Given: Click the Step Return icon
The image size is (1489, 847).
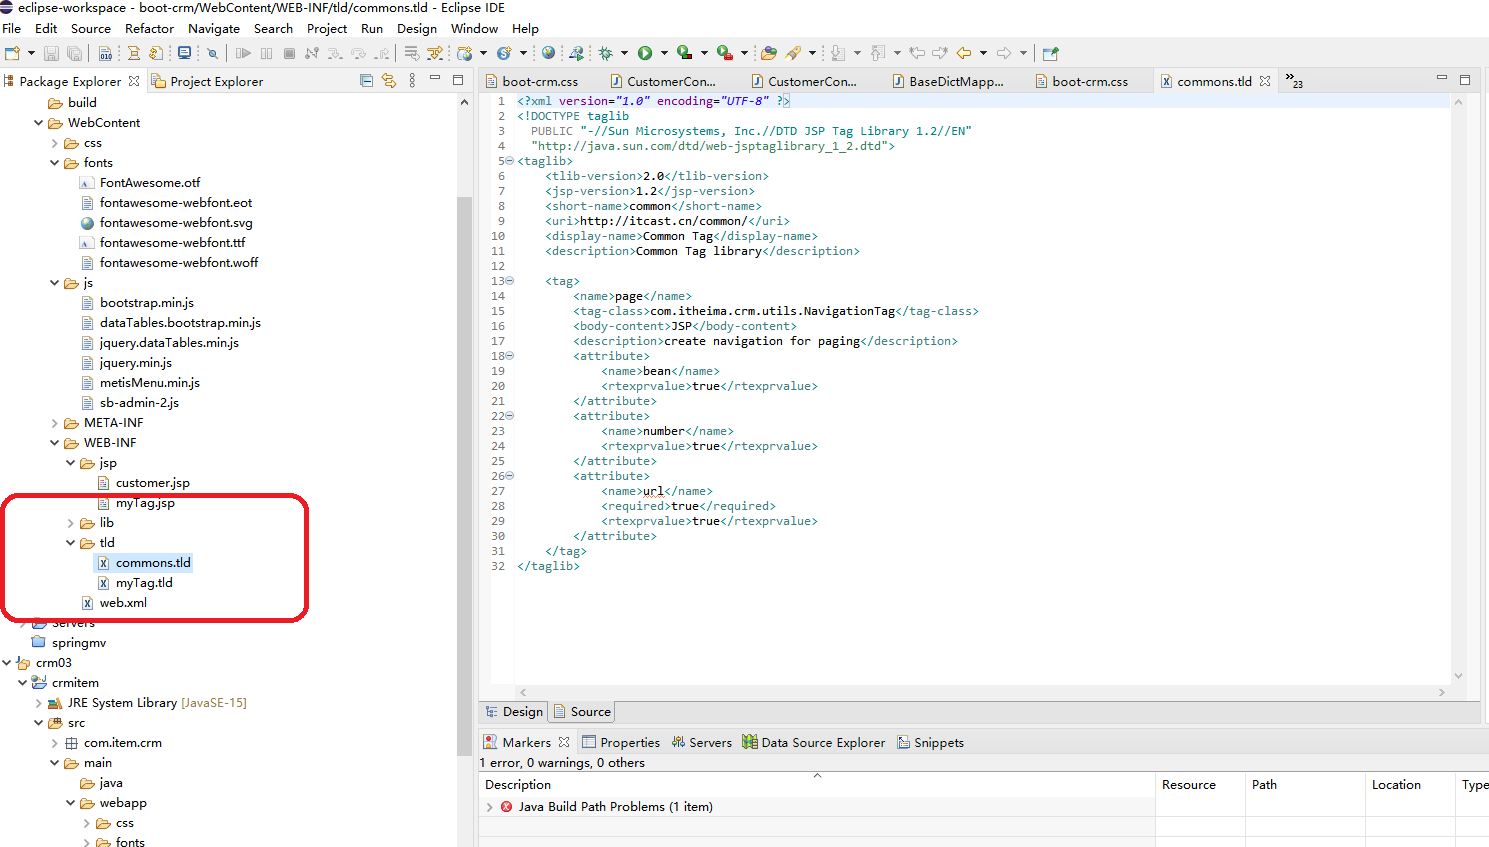Looking at the screenshot, I should pyautogui.click(x=381, y=53).
